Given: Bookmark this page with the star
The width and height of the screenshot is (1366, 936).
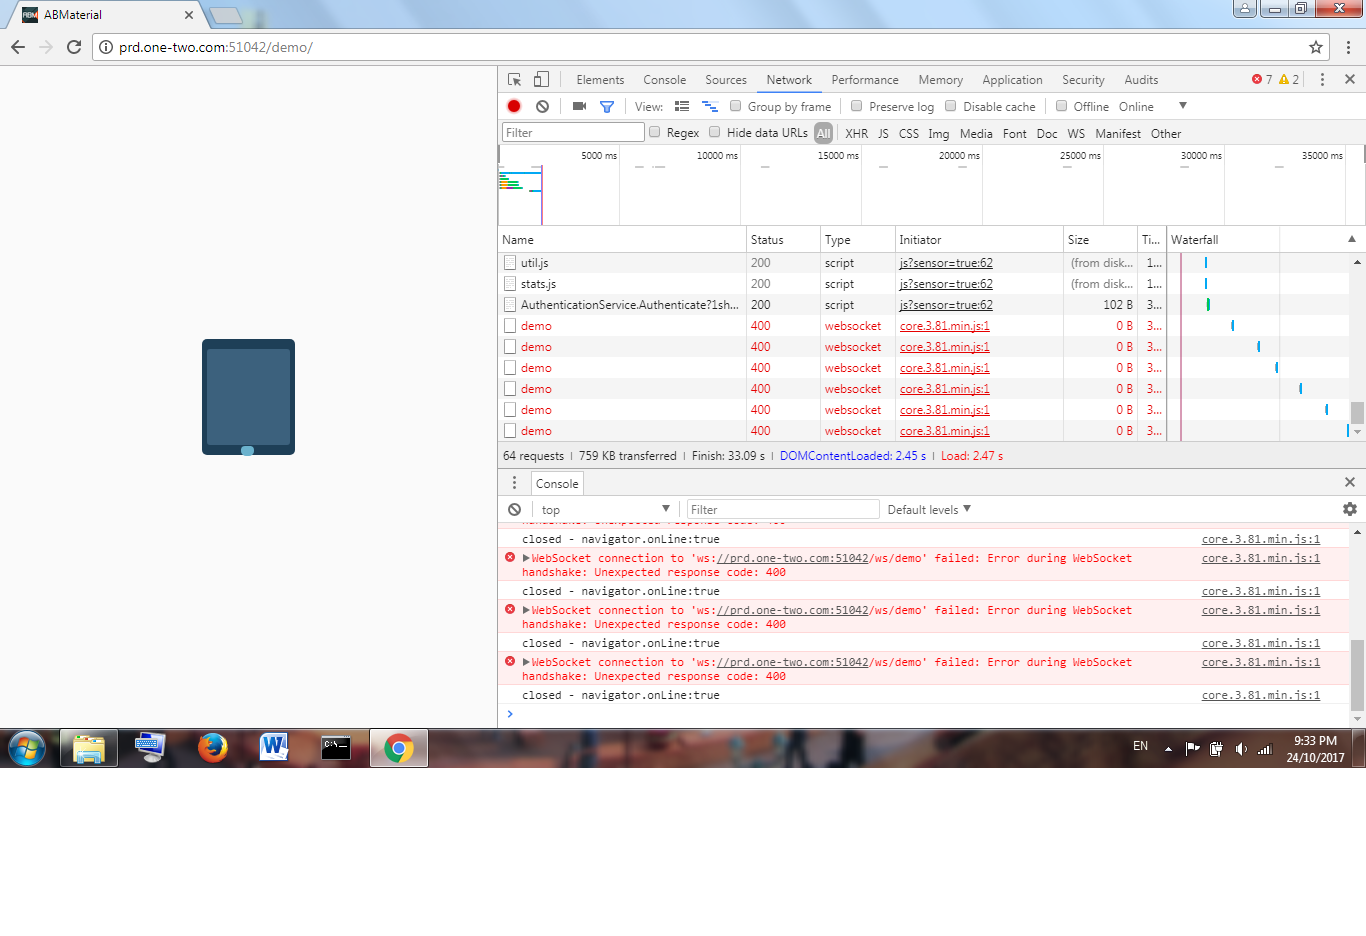Looking at the screenshot, I should tap(1316, 47).
